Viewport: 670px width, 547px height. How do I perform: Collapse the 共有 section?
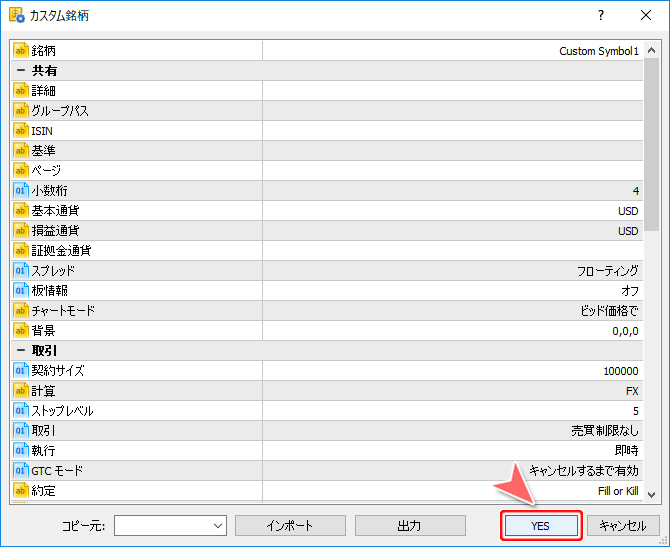(20, 70)
